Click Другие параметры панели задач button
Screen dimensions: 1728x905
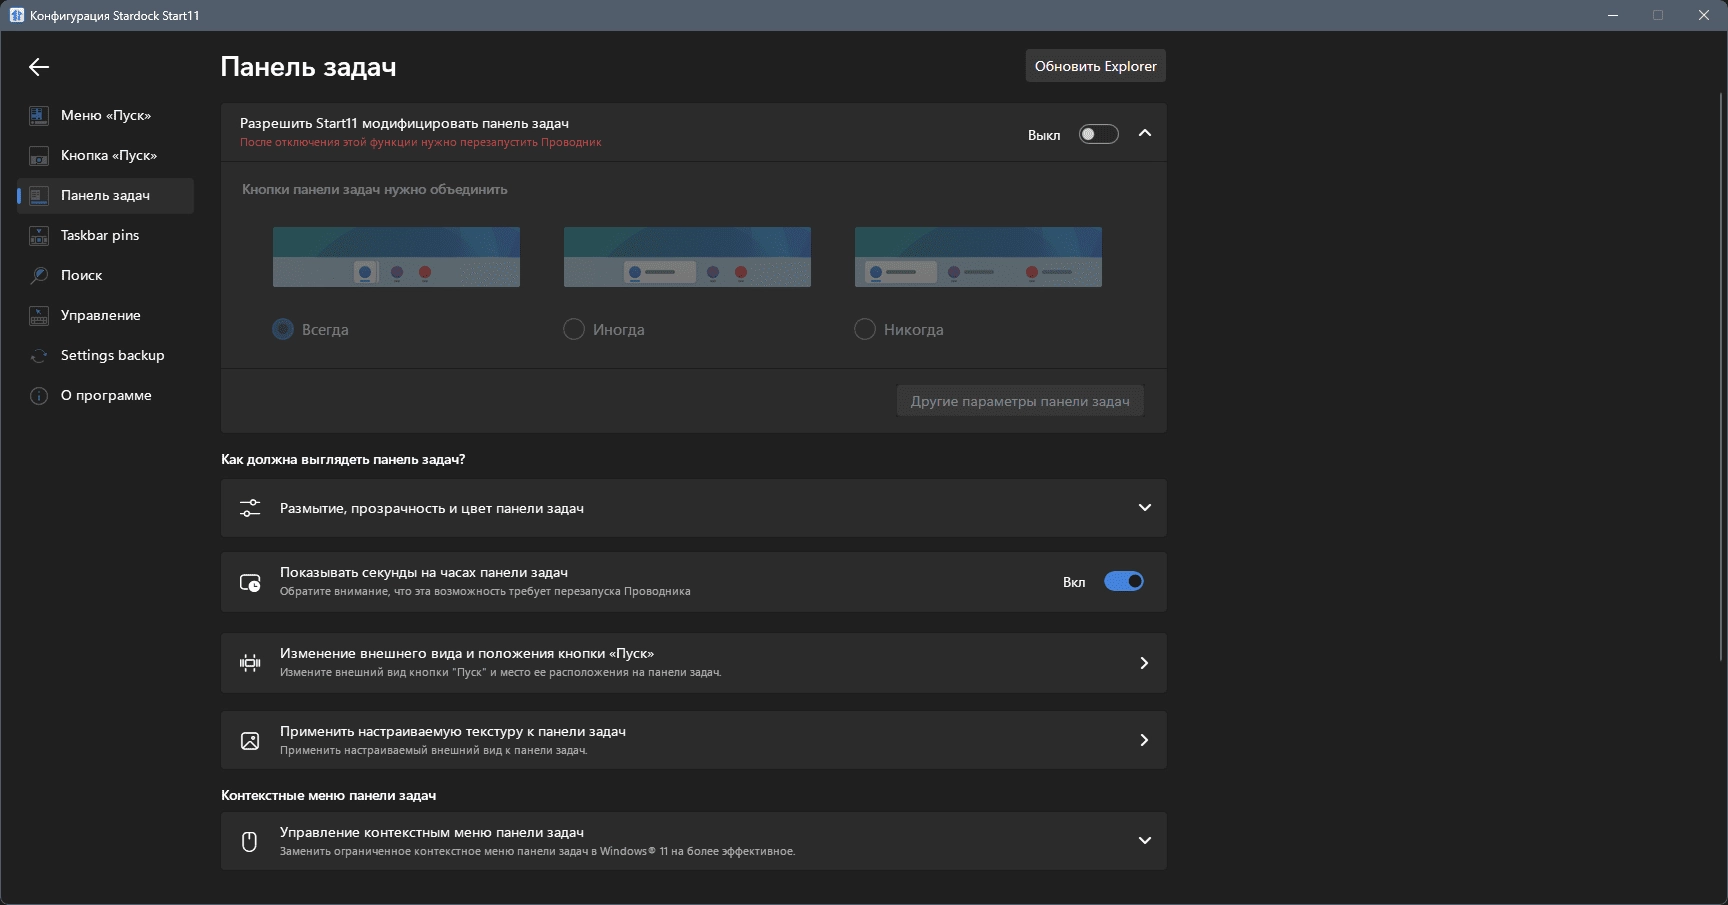(1020, 401)
